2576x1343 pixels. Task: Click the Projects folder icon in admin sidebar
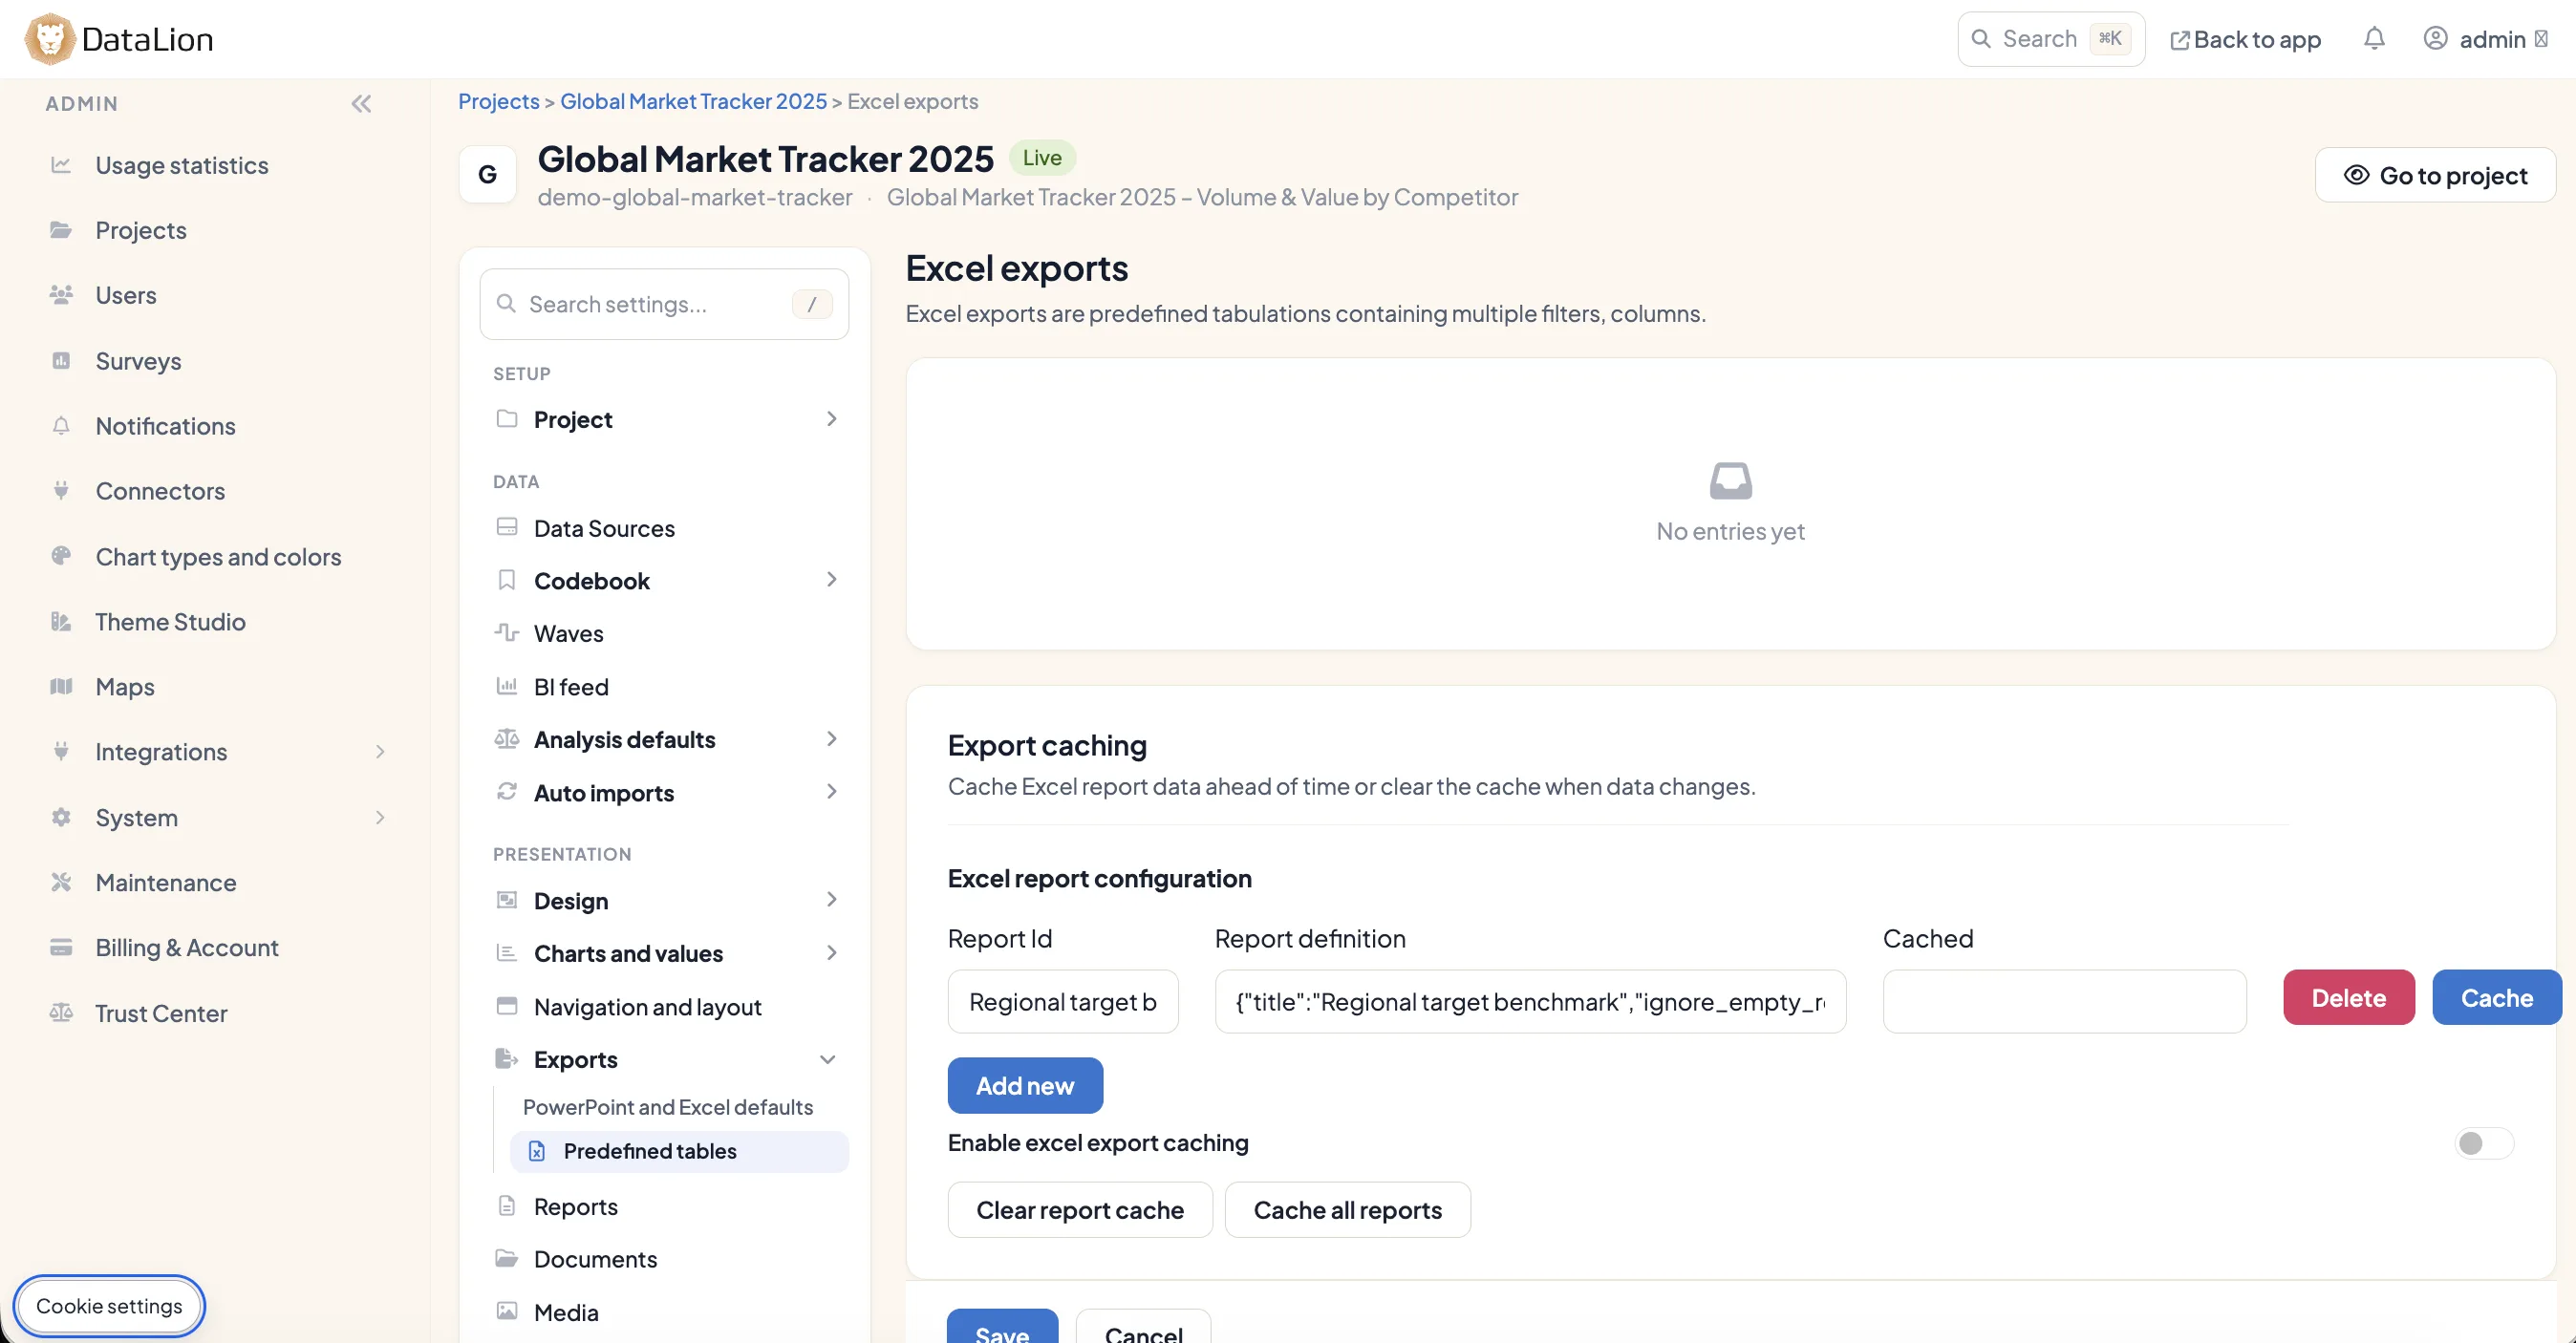coord(61,230)
